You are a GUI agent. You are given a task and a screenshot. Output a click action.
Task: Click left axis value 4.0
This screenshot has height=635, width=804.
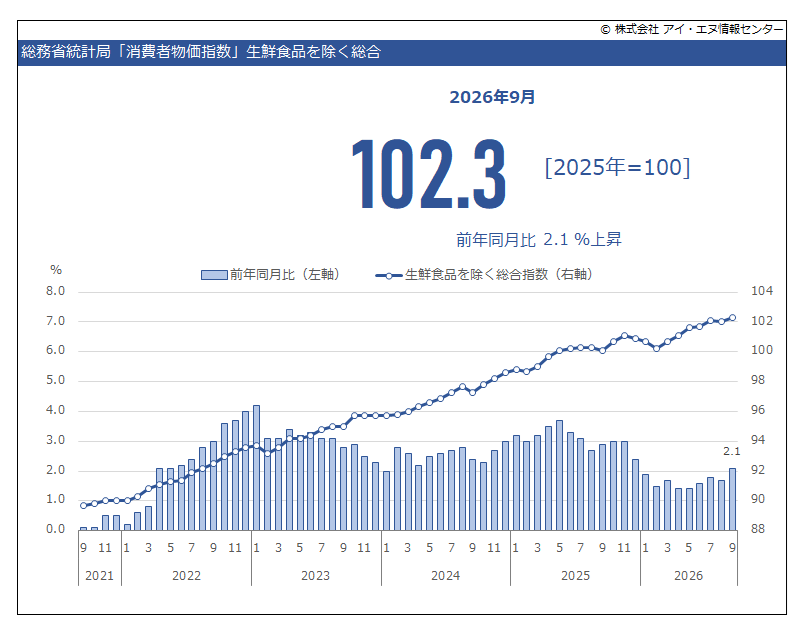pos(55,410)
